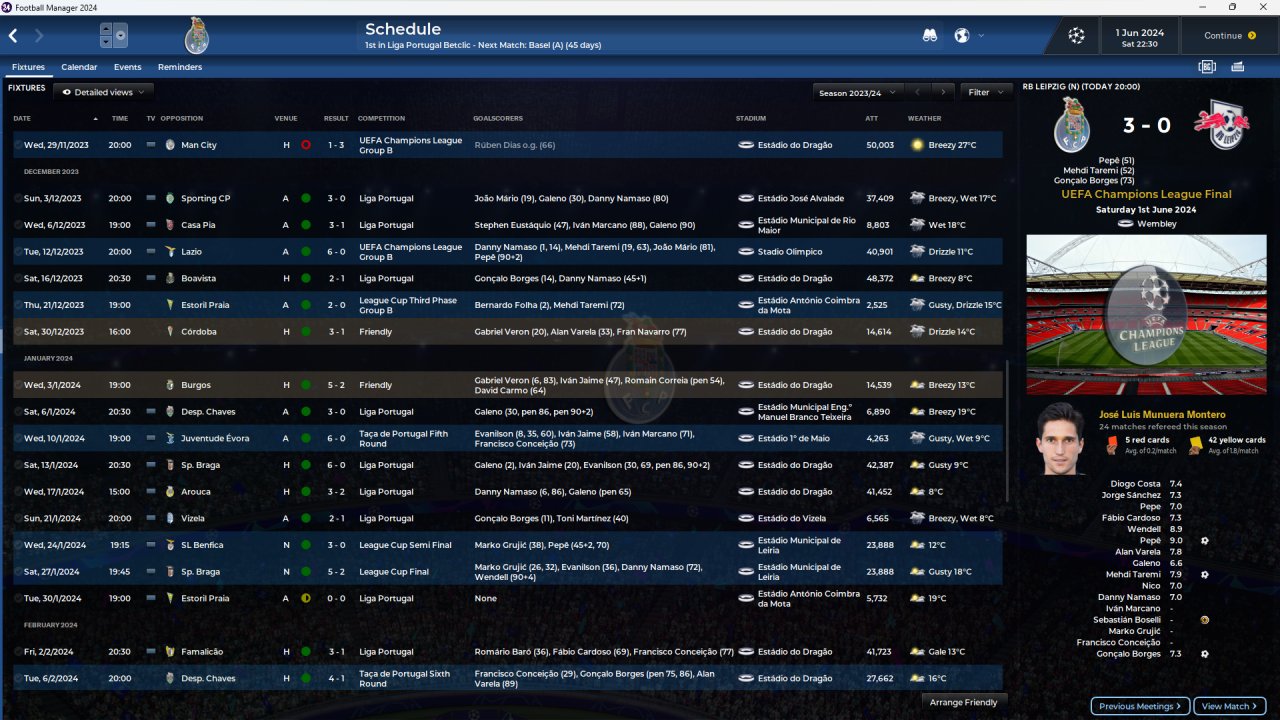Click the referee portrait photo
This screenshot has width=1280, height=720.
[1061, 438]
